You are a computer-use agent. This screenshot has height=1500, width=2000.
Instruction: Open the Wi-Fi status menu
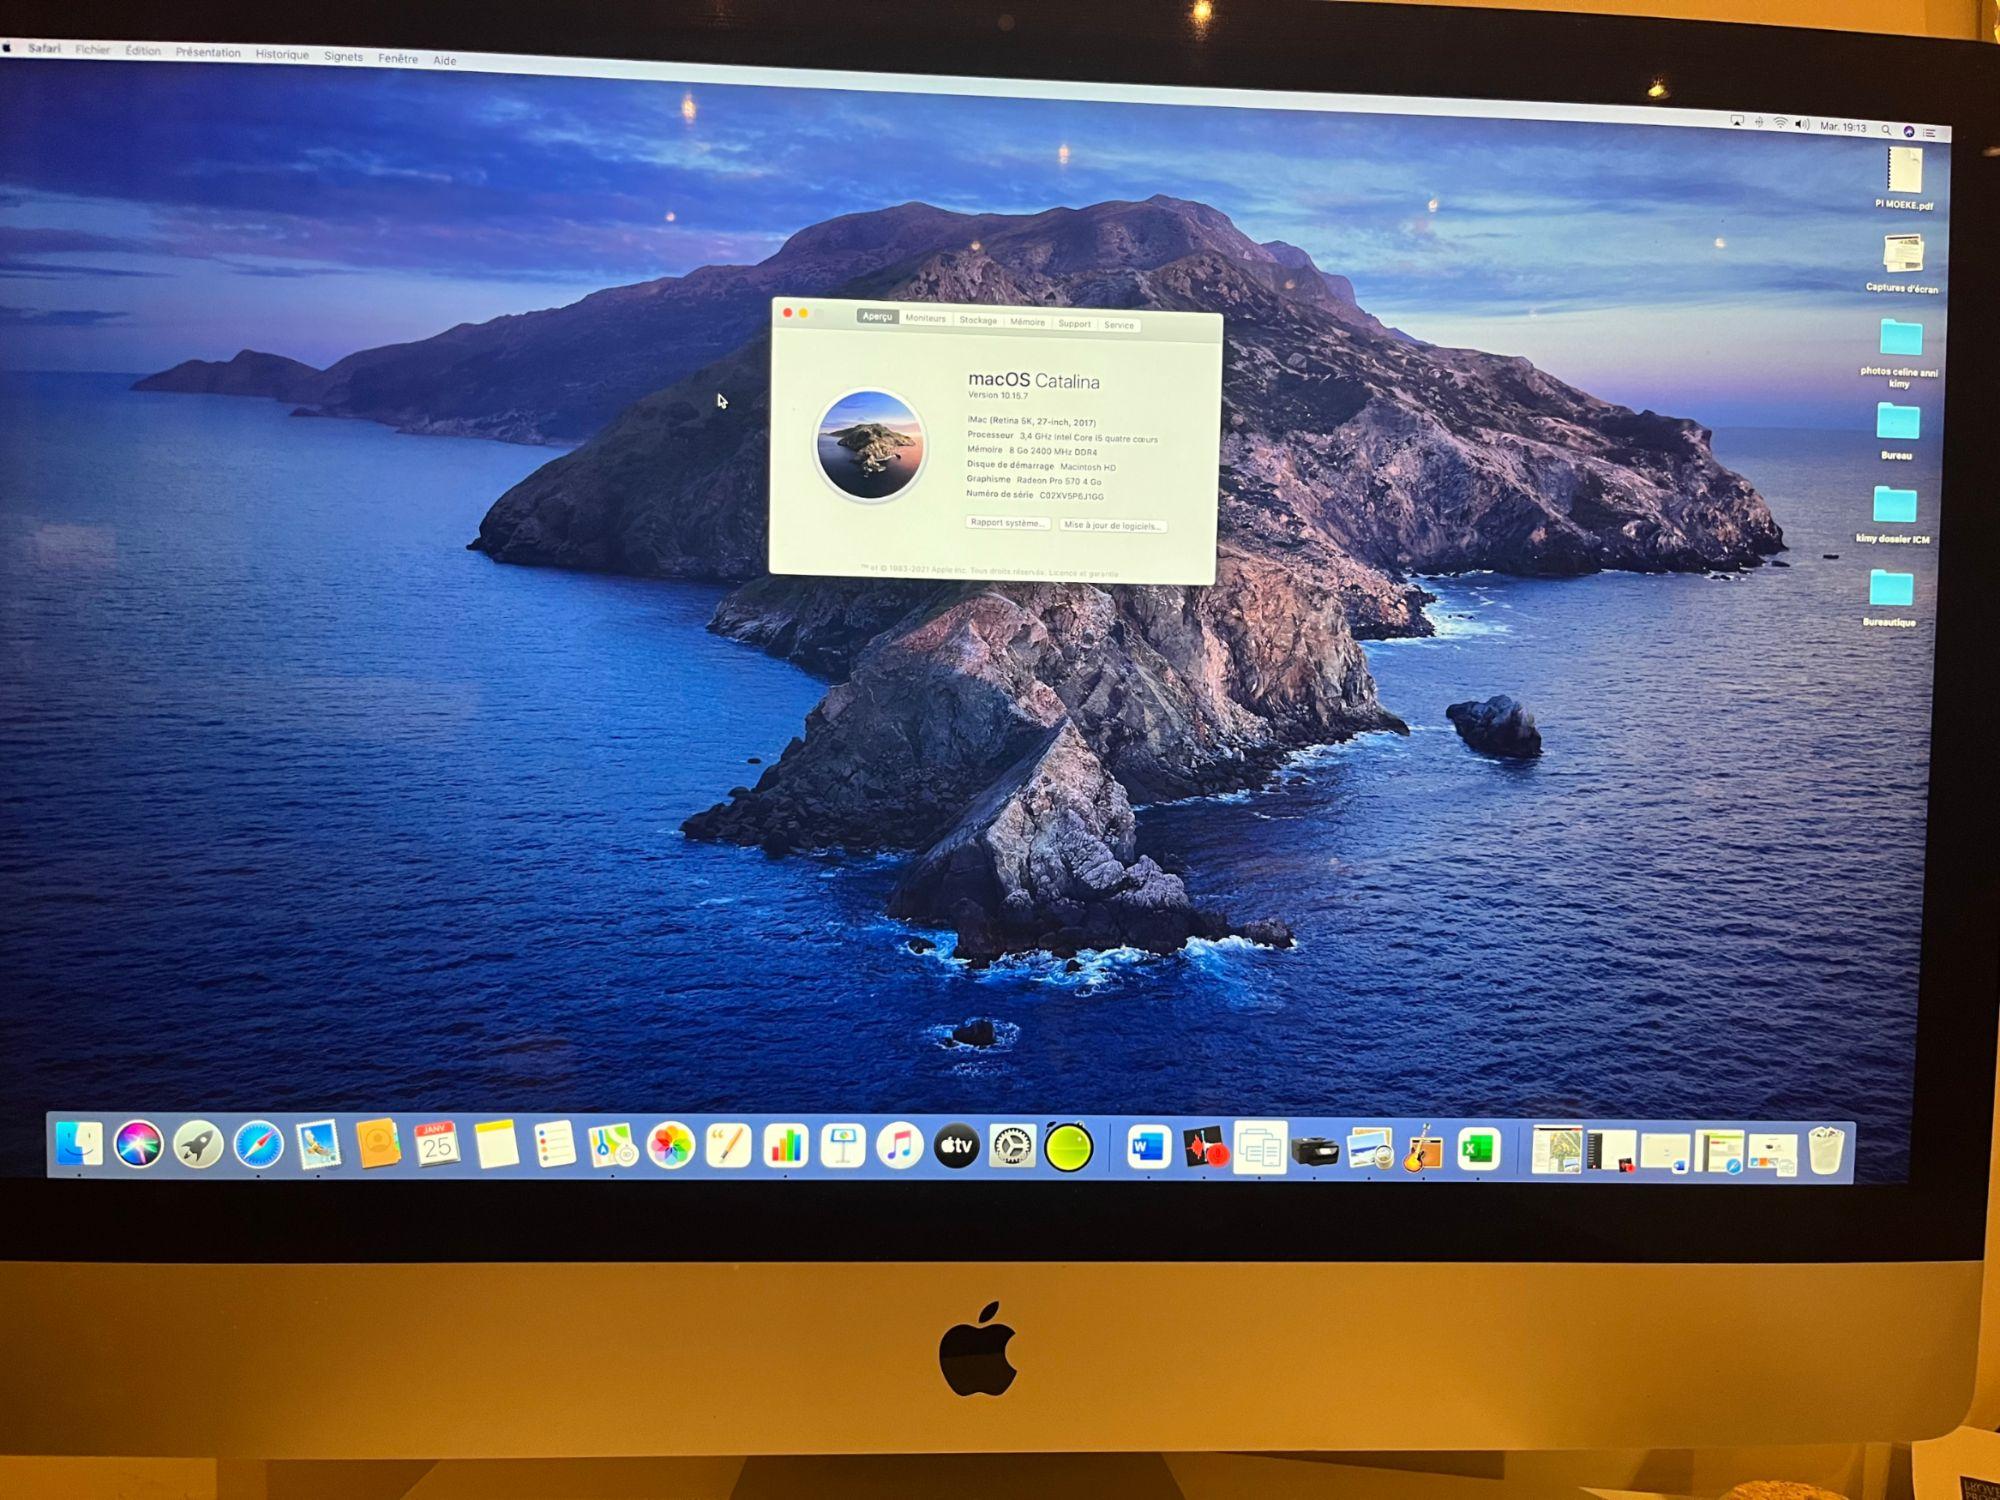tap(1780, 123)
